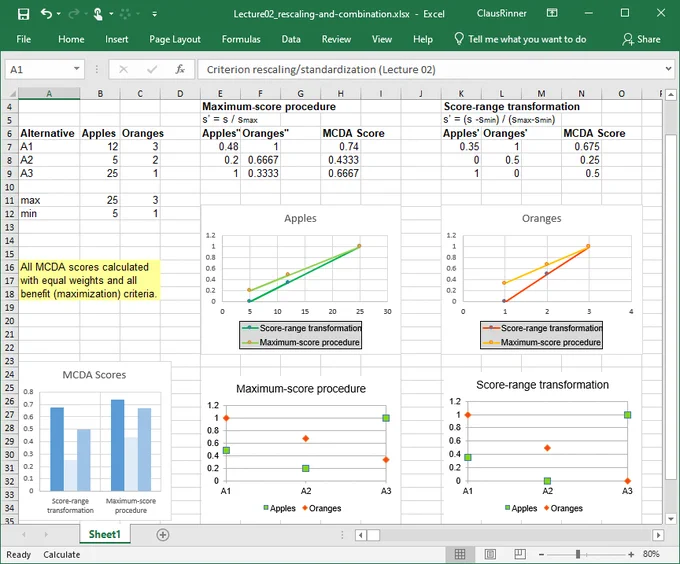The width and height of the screenshot is (680, 564).
Task: Click previous sheet navigation arrow
Action: pyautogui.click(x=24, y=535)
